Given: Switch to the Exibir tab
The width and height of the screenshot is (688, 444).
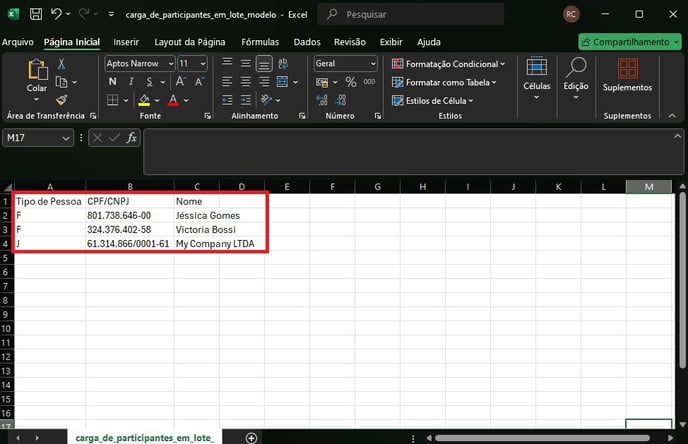Looking at the screenshot, I should pyautogui.click(x=391, y=42).
